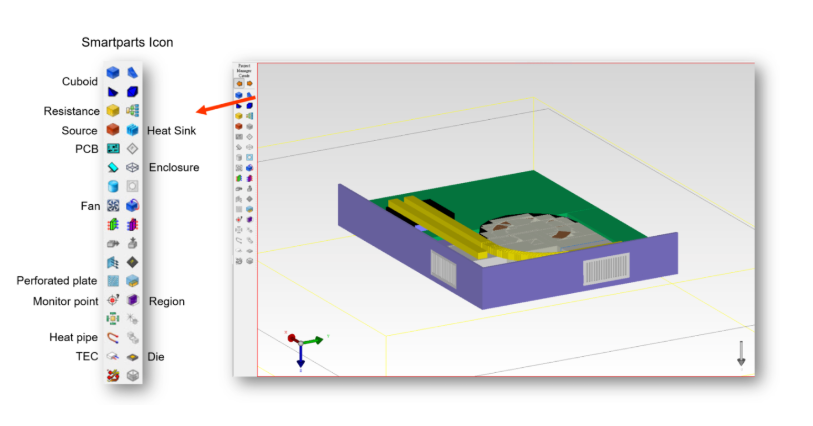813x426 pixels.
Task: Add a Perforated plate smartpart
Action: (x=113, y=281)
